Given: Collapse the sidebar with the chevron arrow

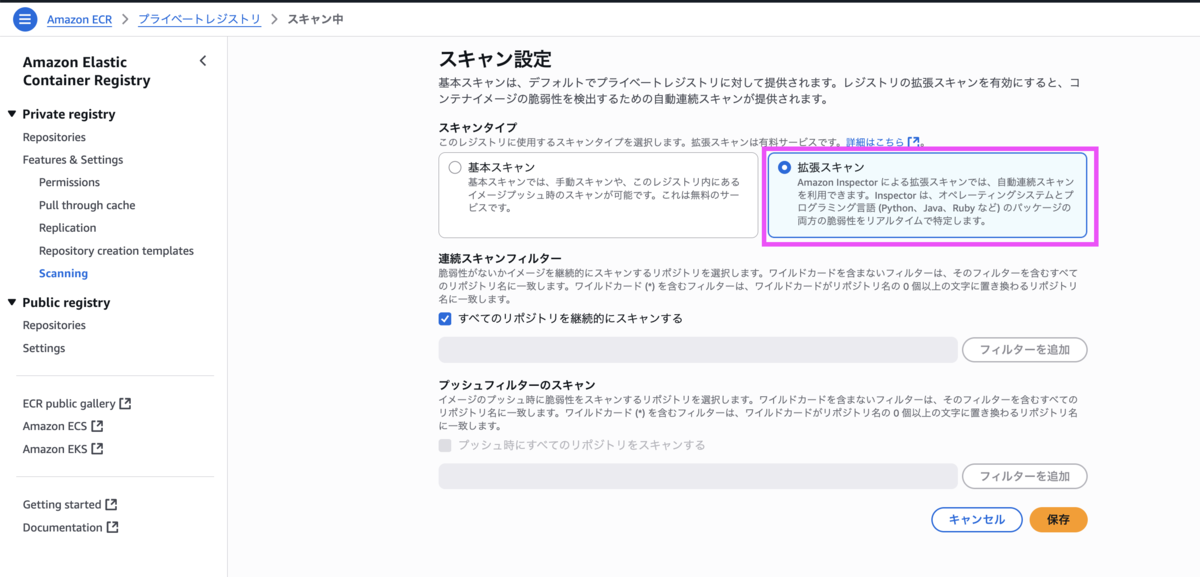Looking at the screenshot, I should 203,61.
